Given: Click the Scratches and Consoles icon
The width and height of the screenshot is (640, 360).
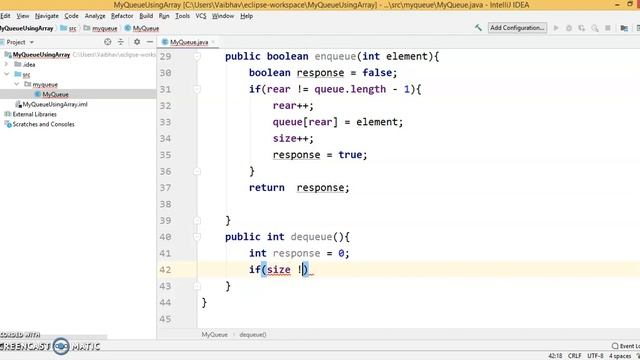Looking at the screenshot, I should 7,124.
